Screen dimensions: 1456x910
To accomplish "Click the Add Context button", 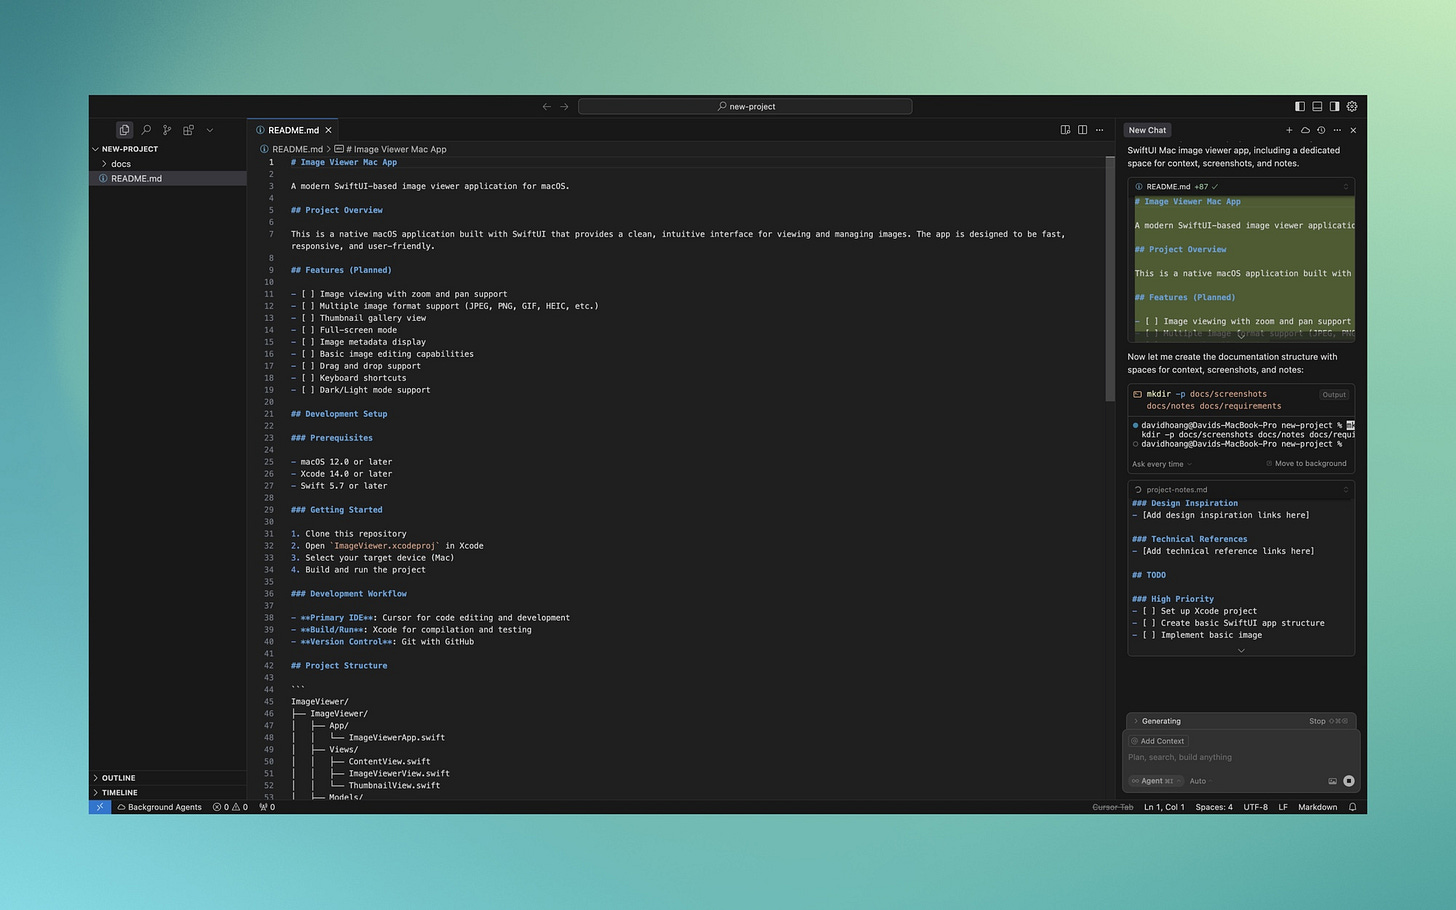I will (x=1158, y=741).
